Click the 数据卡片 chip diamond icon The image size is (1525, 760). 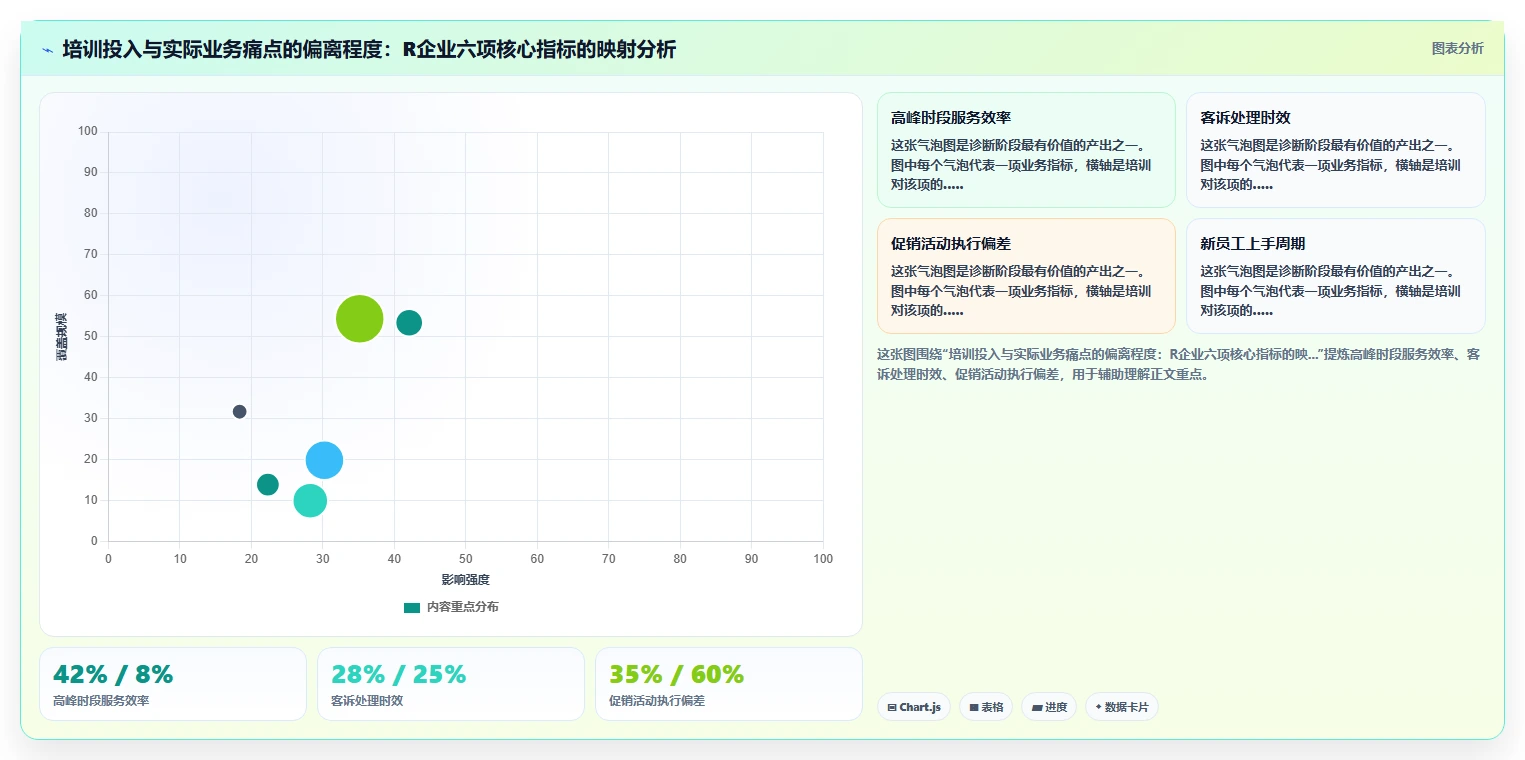1098,707
